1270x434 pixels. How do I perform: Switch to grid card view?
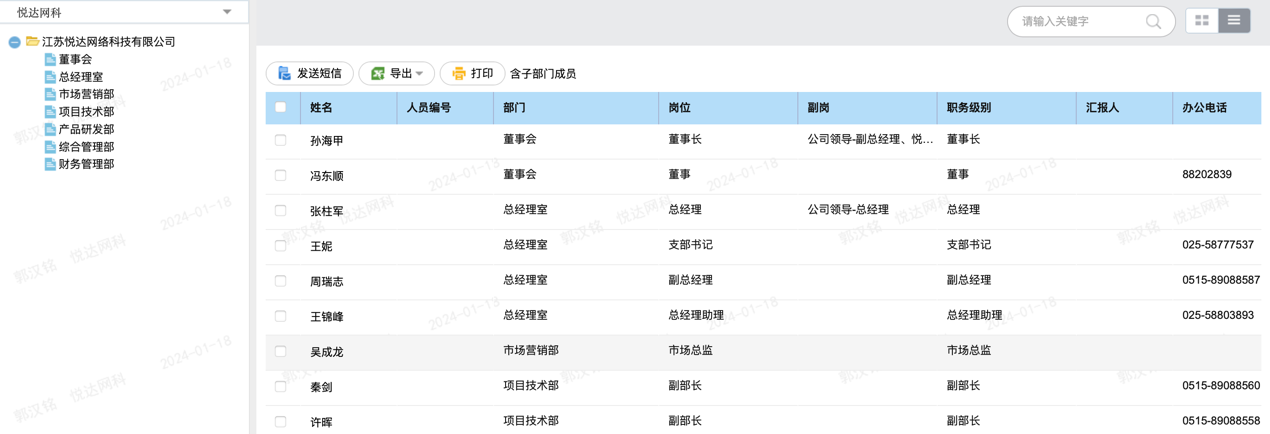1202,21
